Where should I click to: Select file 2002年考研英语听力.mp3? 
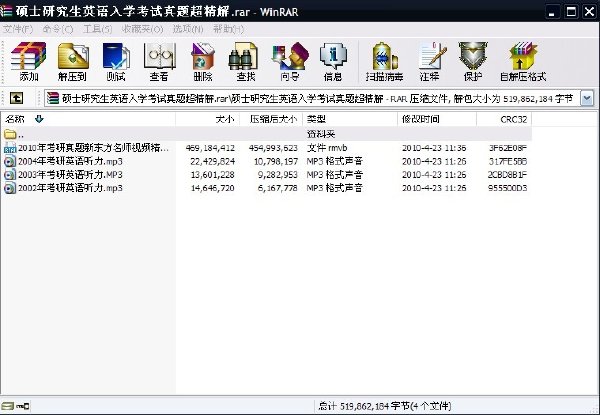(70, 188)
